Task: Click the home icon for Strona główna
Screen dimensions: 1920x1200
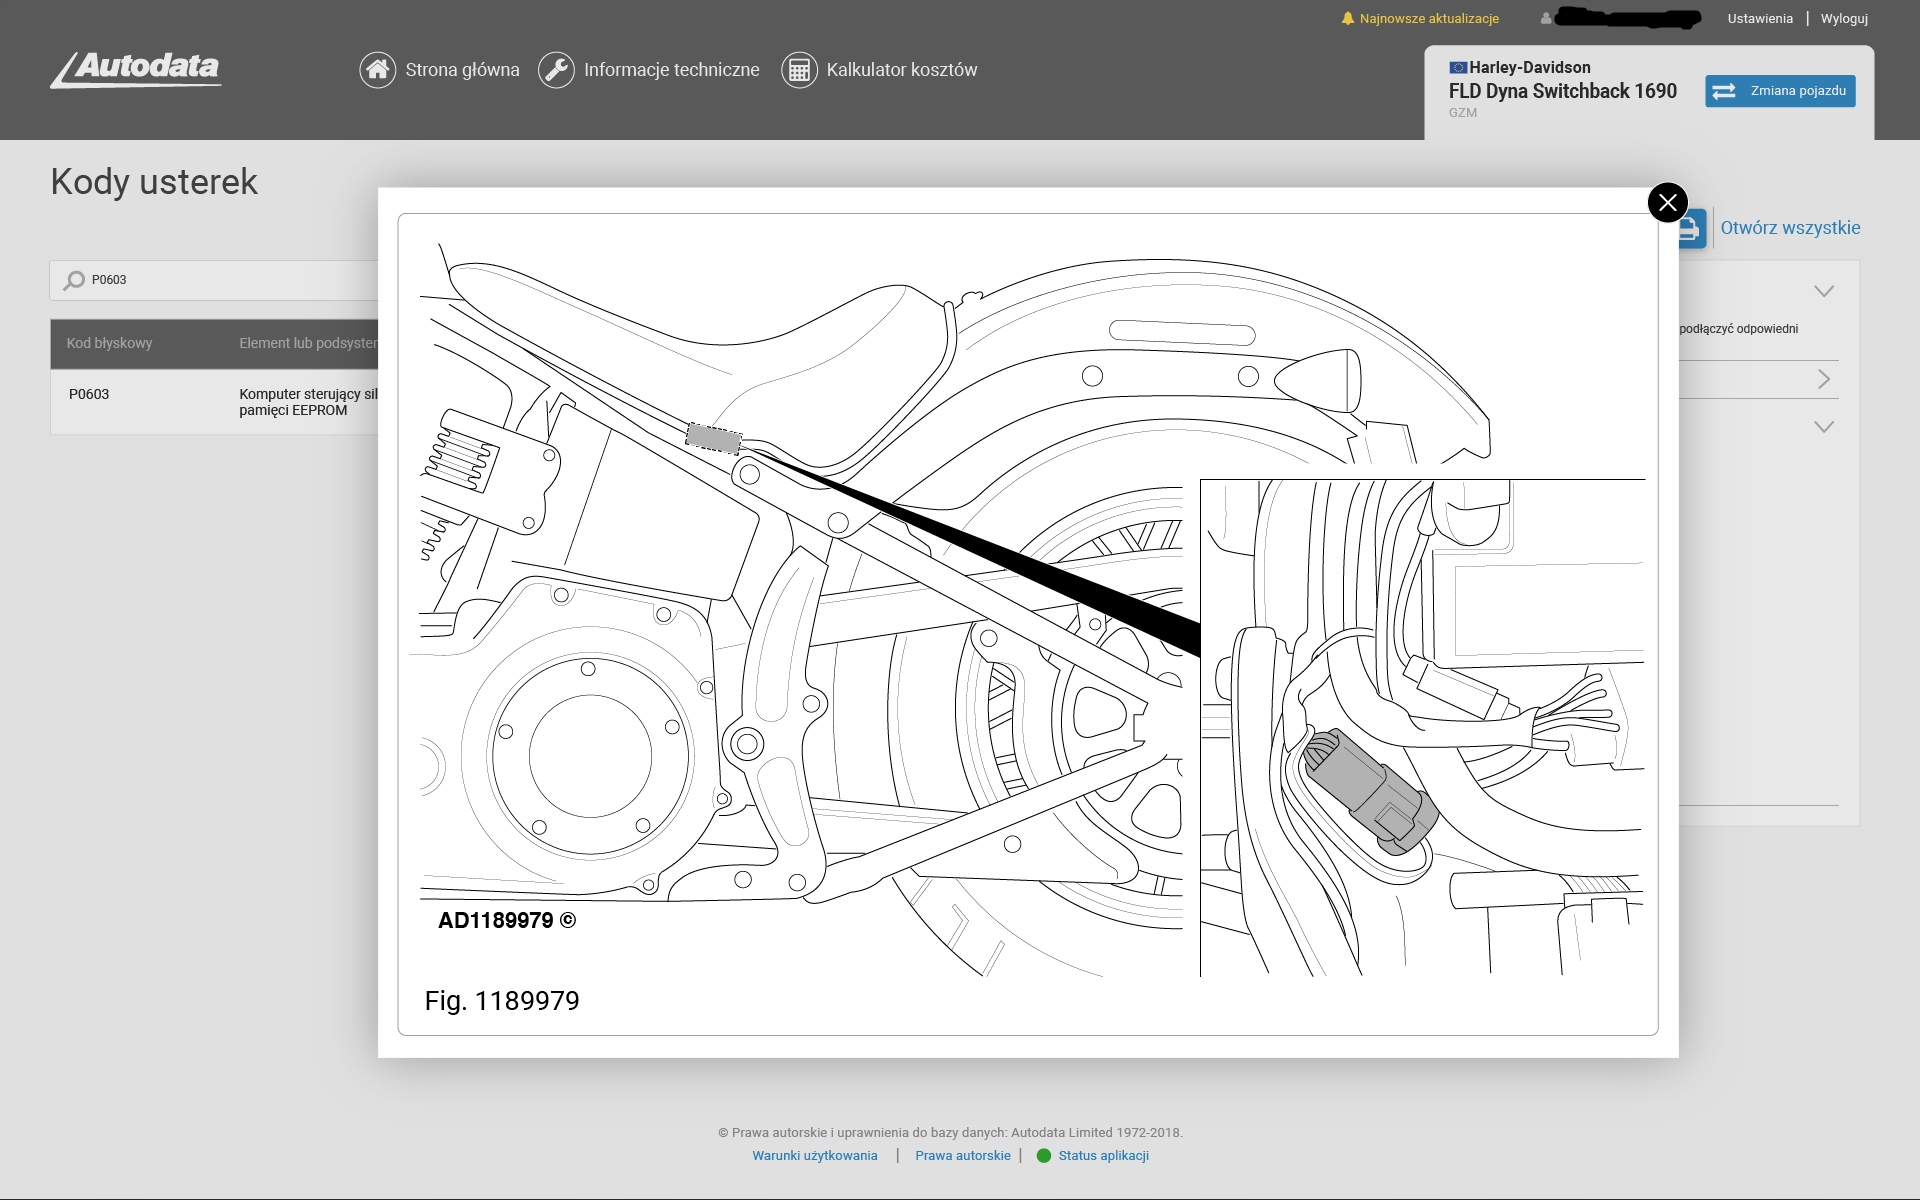Action: click(x=377, y=70)
